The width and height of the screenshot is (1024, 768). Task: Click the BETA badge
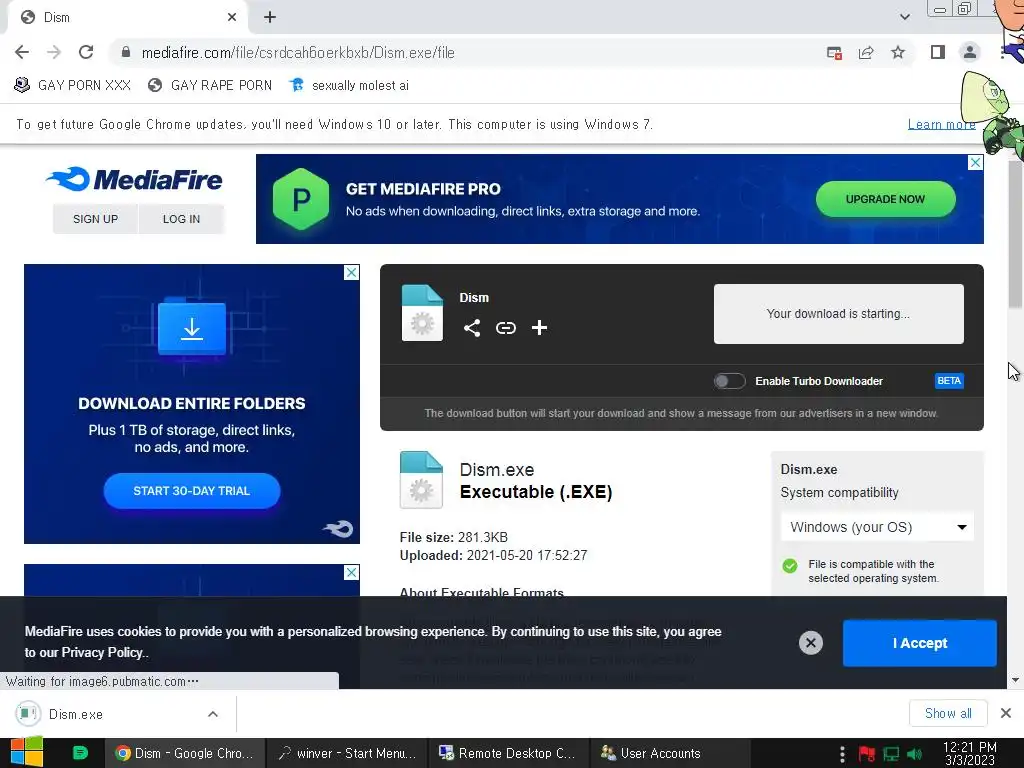click(949, 381)
